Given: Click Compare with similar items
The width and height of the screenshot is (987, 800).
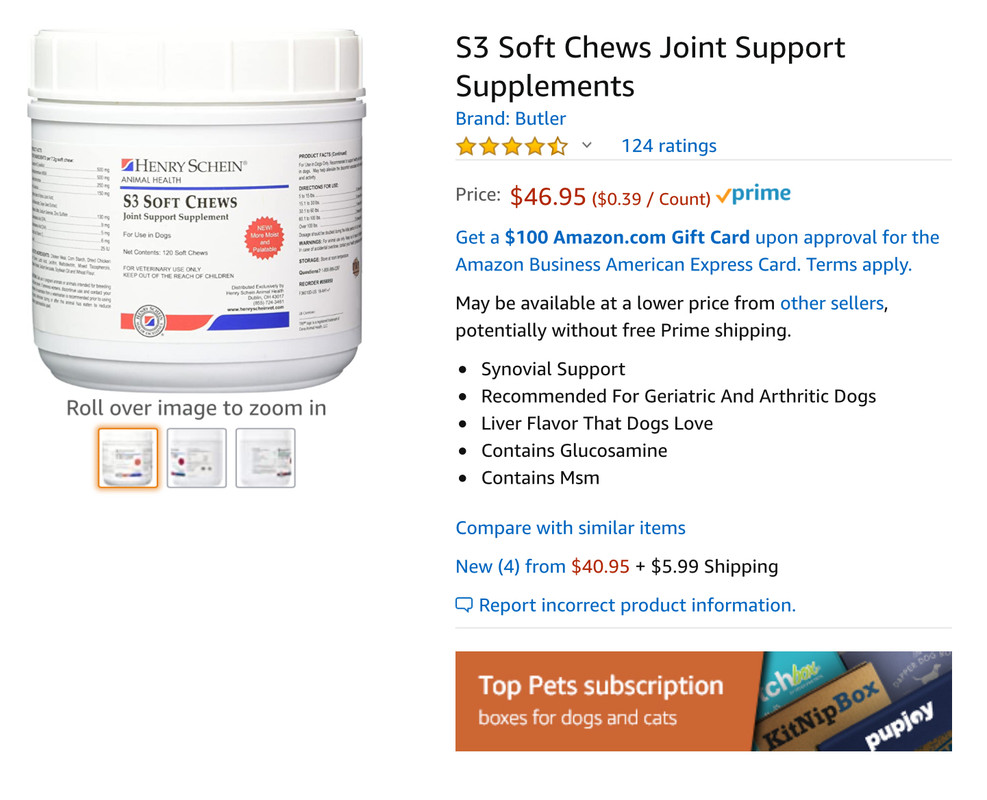Looking at the screenshot, I should (570, 527).
